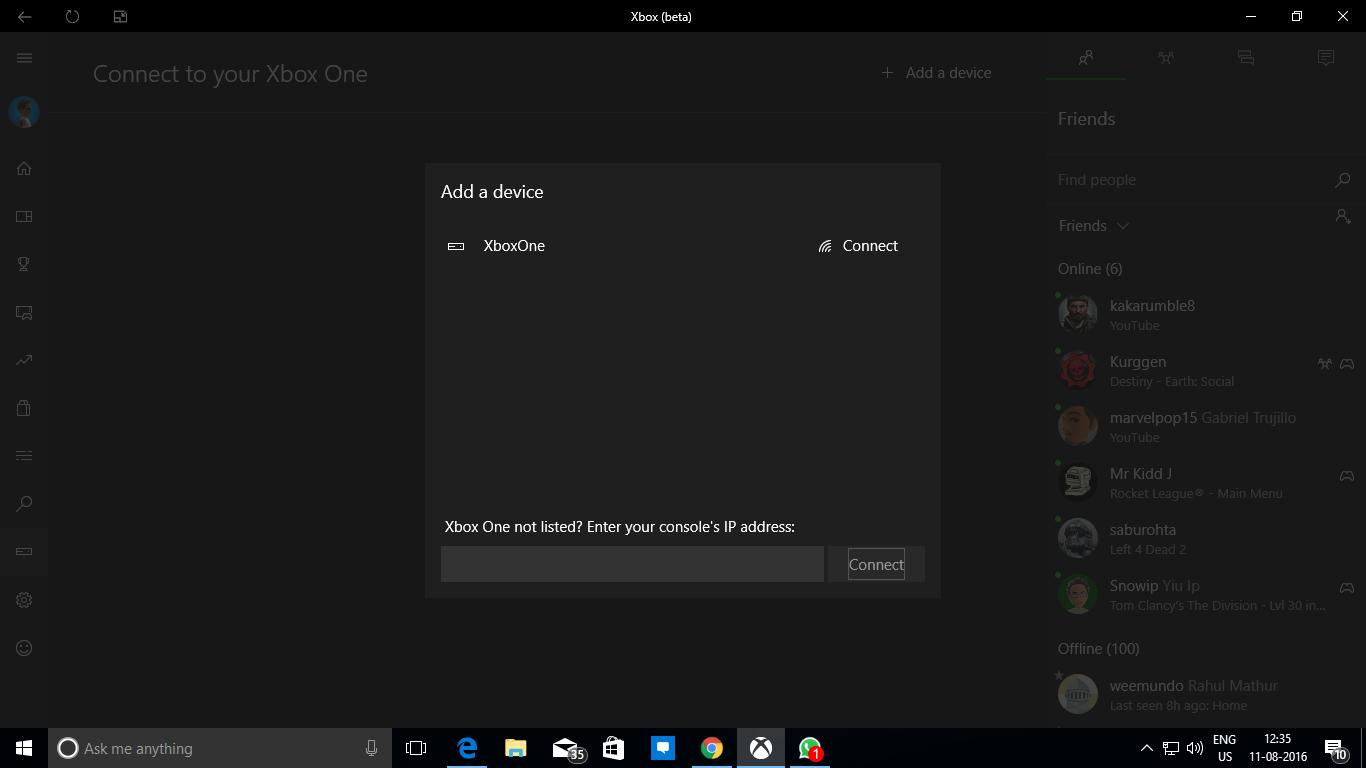Open Task View on taskbar
The width and height of the screenshot is (1366, 768).
[x=416, y=748]
